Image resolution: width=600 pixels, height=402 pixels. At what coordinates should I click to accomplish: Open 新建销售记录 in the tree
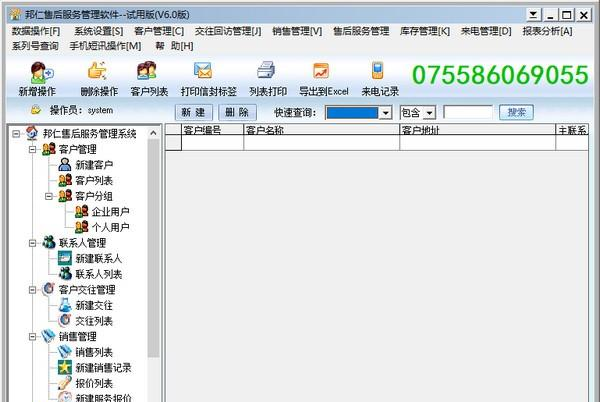coord(103,368)
